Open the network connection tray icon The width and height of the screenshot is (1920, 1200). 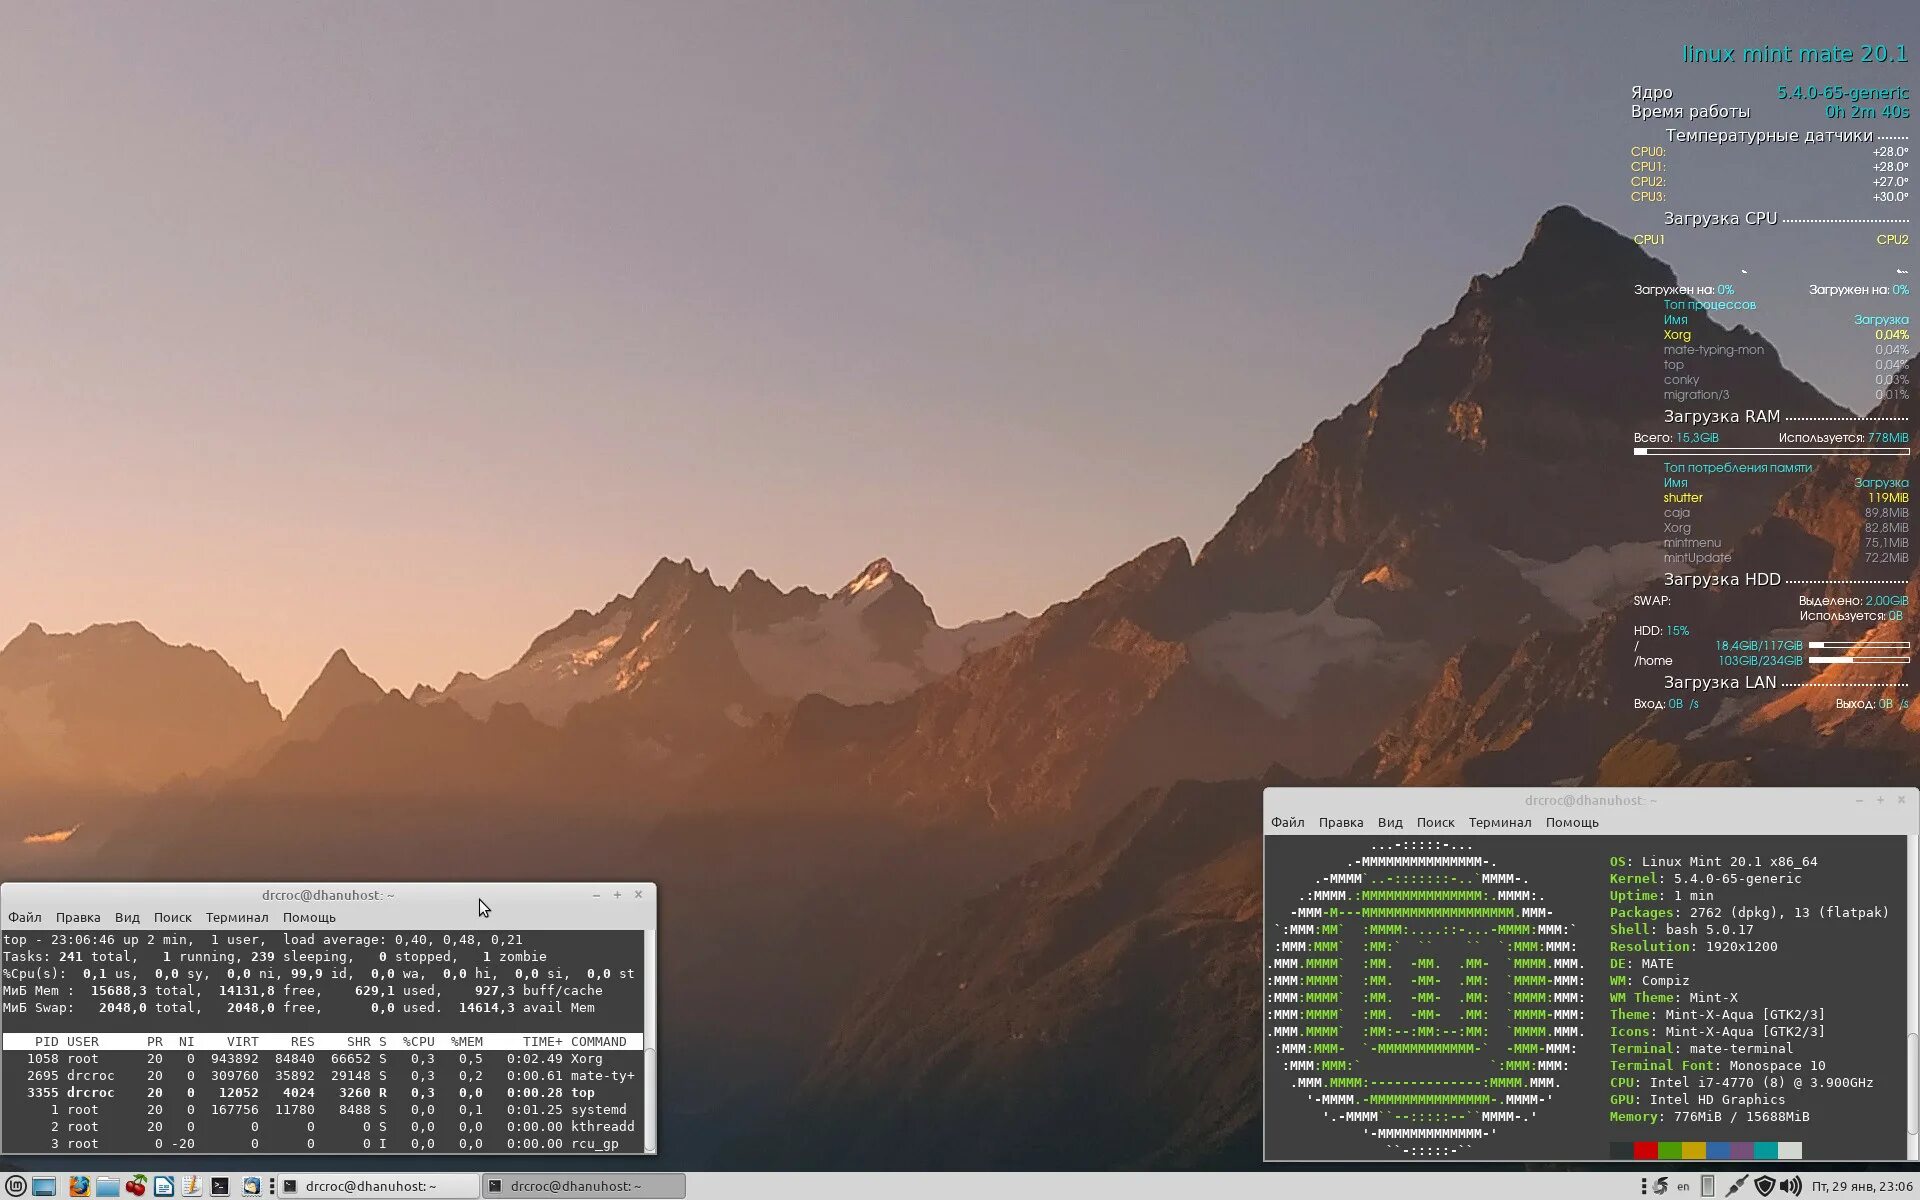coord(1737,1186)
